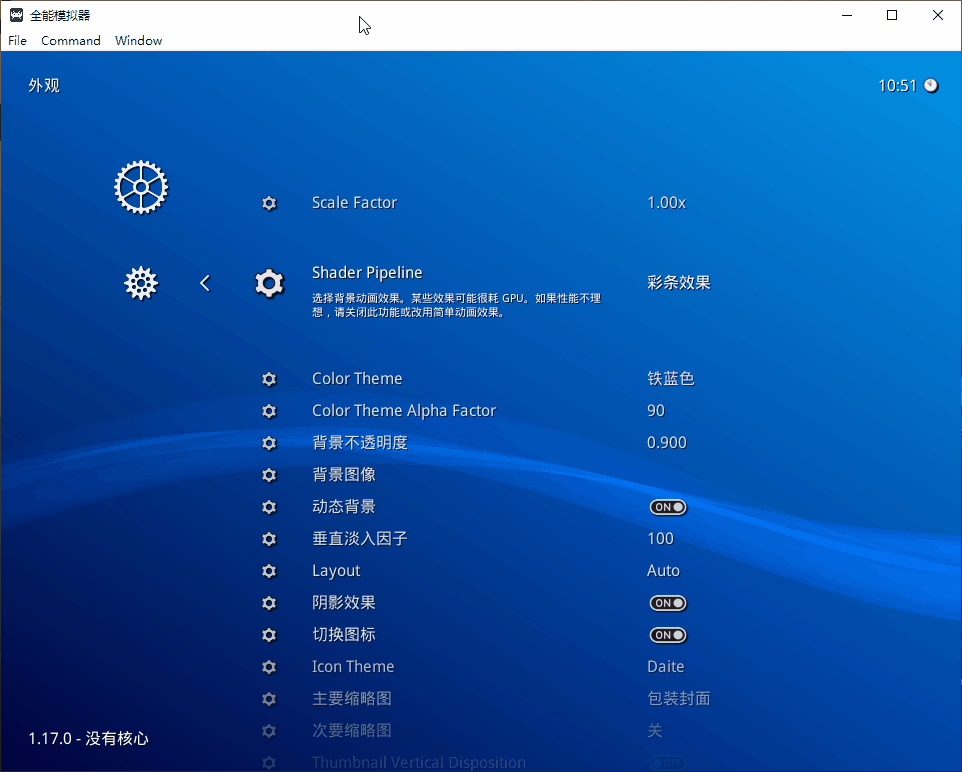Select the 主要缩略图 setting label
The image size is (962, 772).
[x=352, y=698]
